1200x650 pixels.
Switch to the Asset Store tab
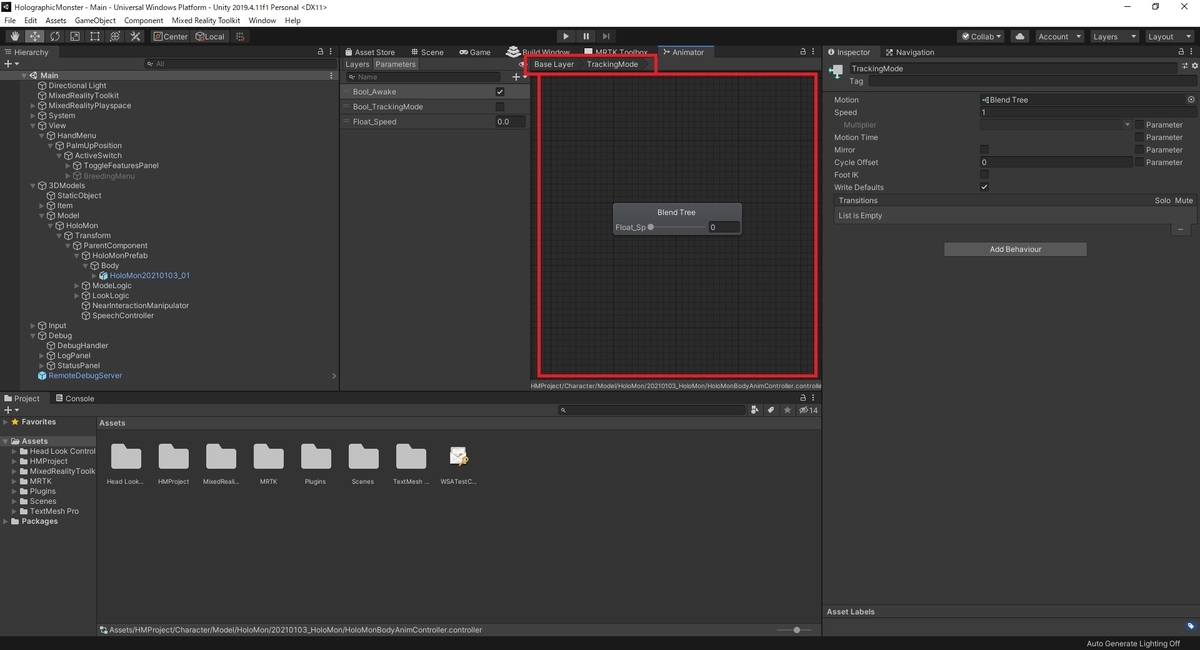click(370, 52)
